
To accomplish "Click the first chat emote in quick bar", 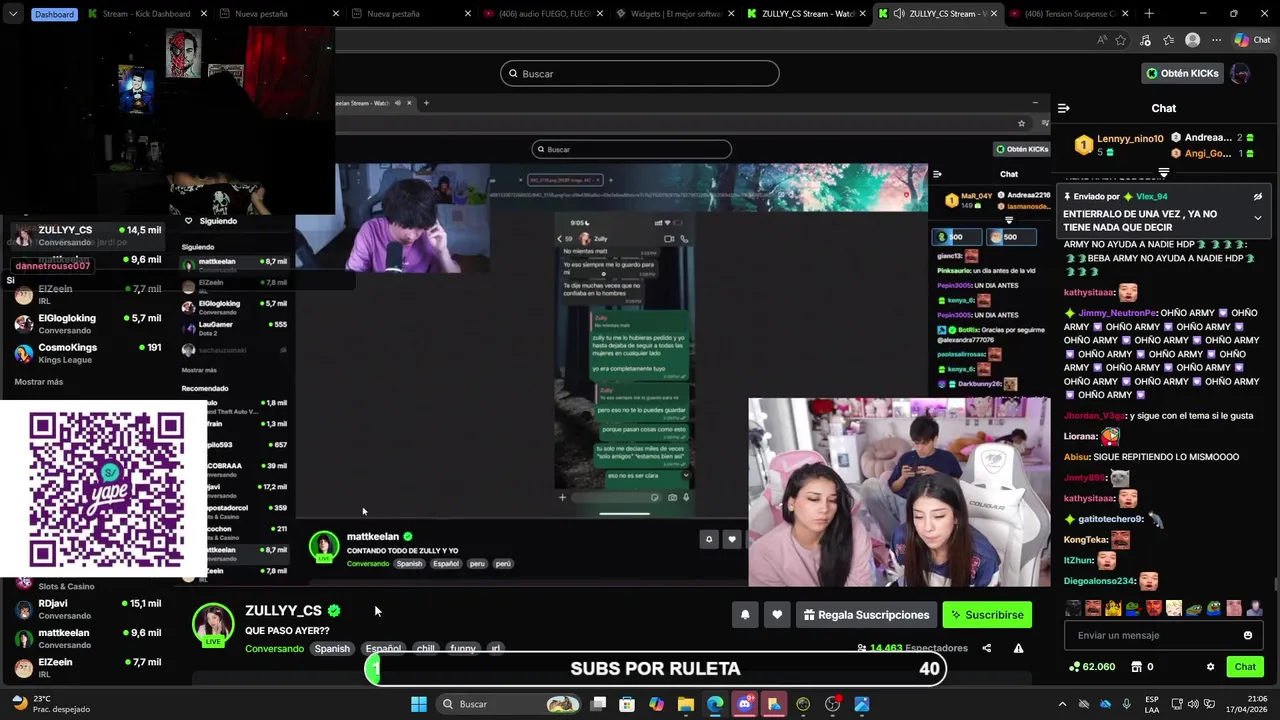I will click(x=1074, y=608).
